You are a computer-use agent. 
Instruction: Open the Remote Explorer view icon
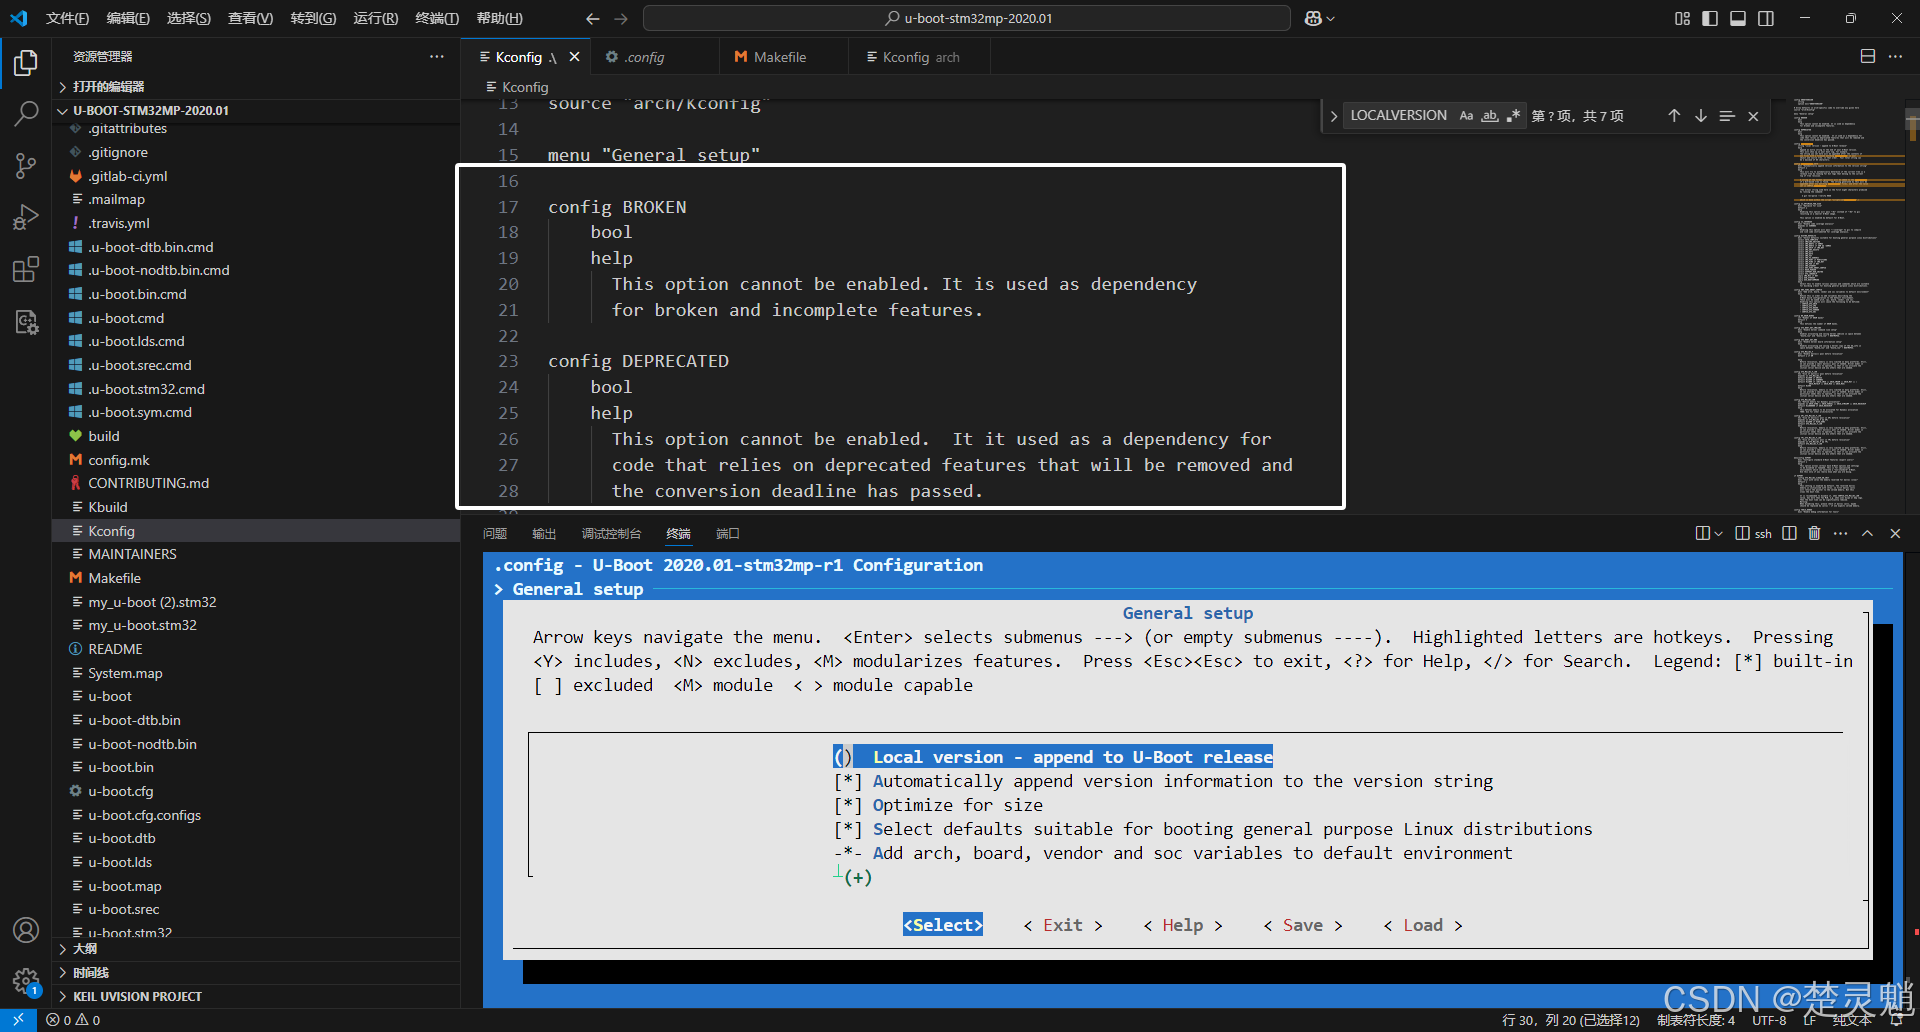[26, 322]
